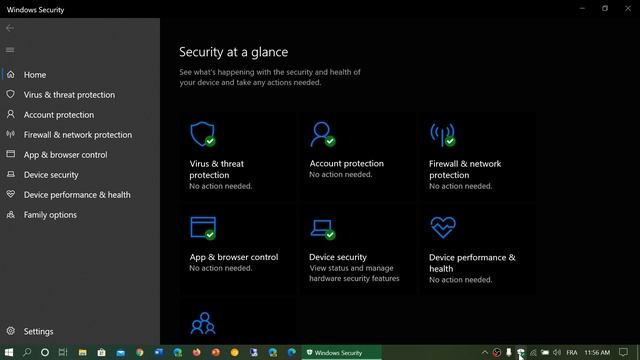The height and width of the screenshot is (360, 640).
Task: Click Windows Security taskbar button
Action: click(342, 352)
